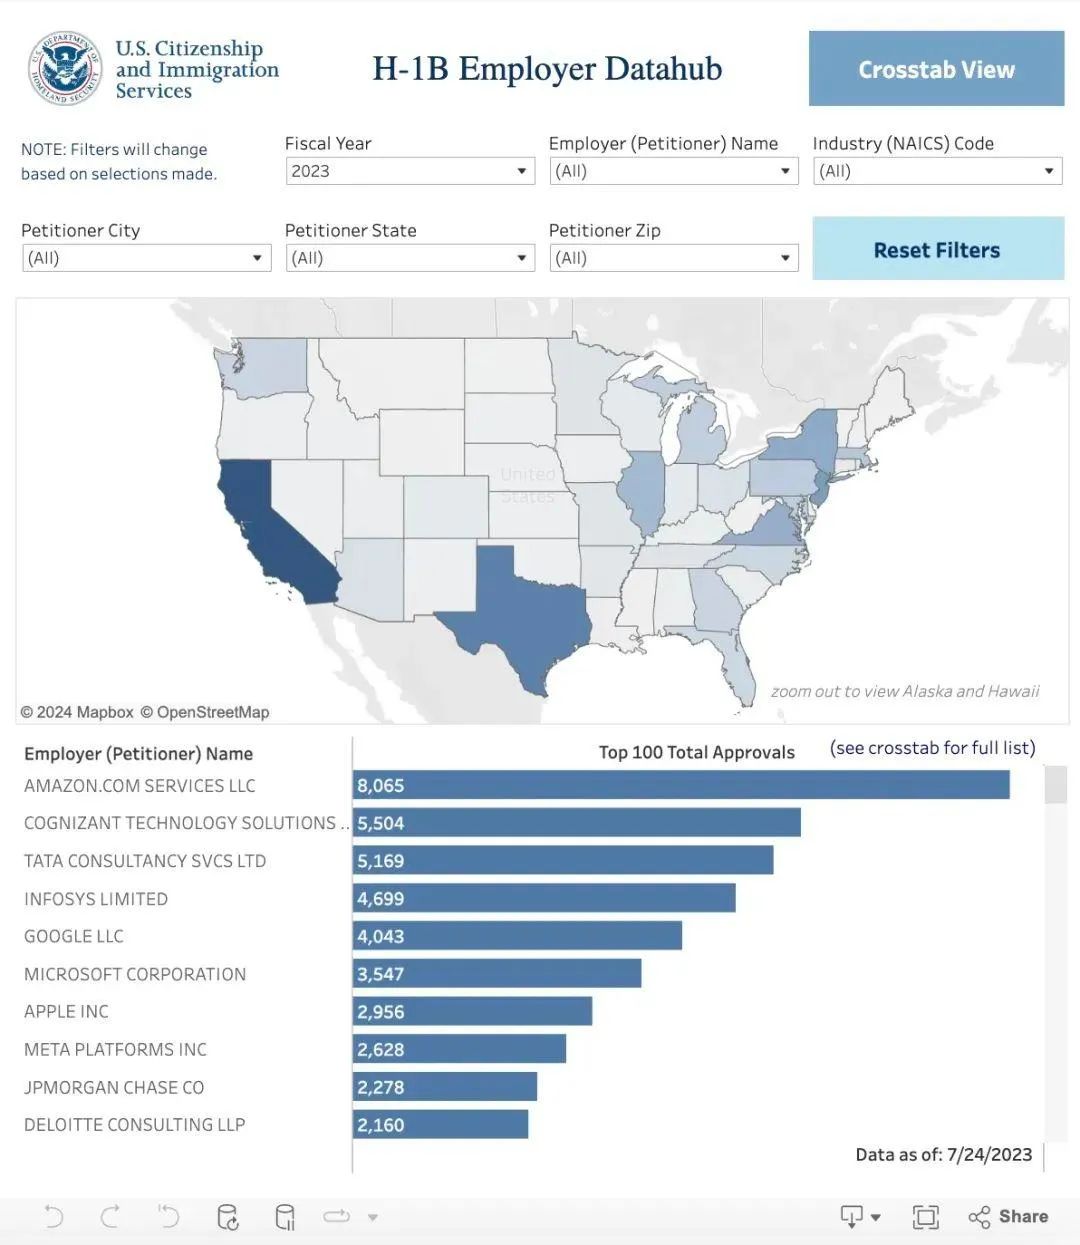Open the Petitioner City dropdown
This screenshot has height=1245, width=1080.
click(x=146, y=258)
